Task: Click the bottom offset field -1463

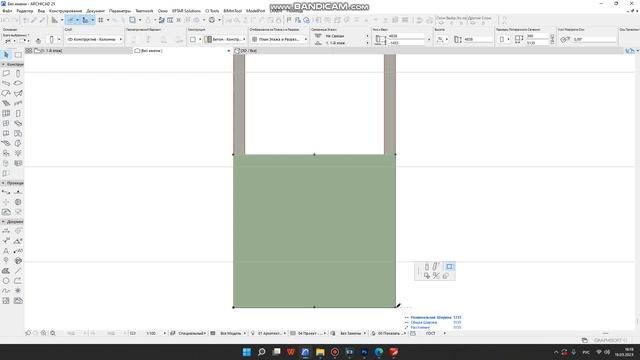Action: [406, 43]
